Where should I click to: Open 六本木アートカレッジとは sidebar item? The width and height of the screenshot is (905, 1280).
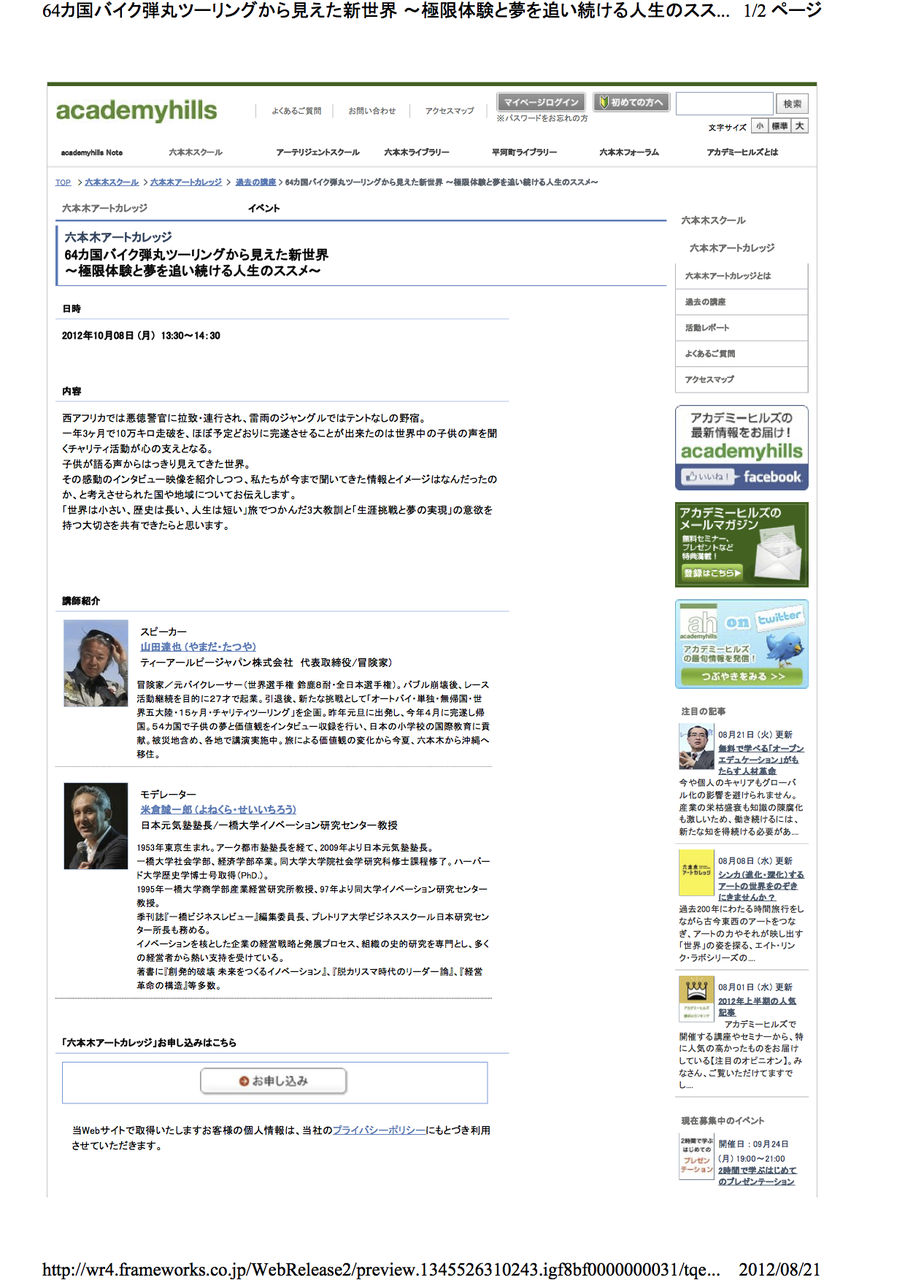[740, 276]
